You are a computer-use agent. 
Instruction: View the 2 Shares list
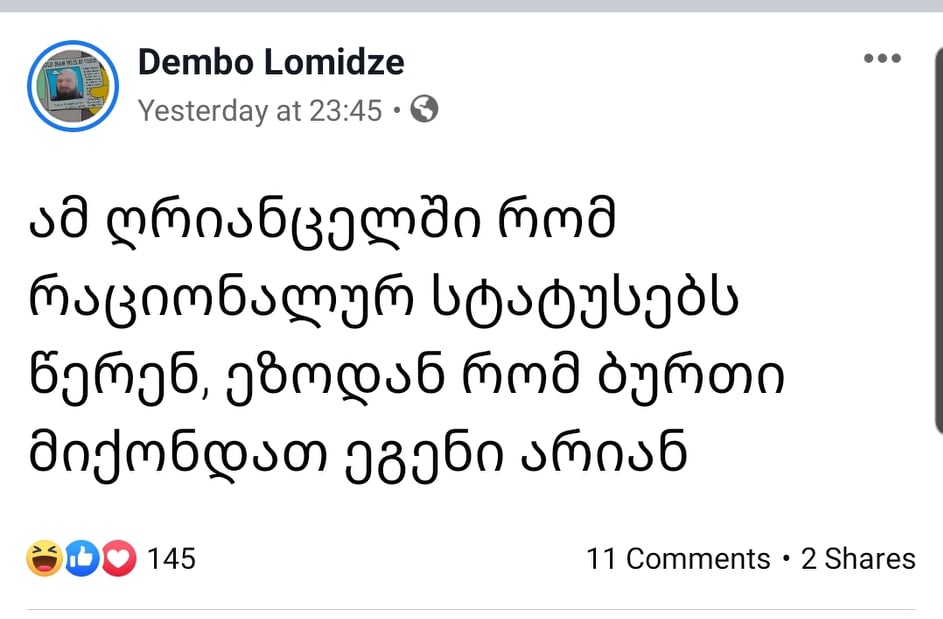(x=858, y=559)
